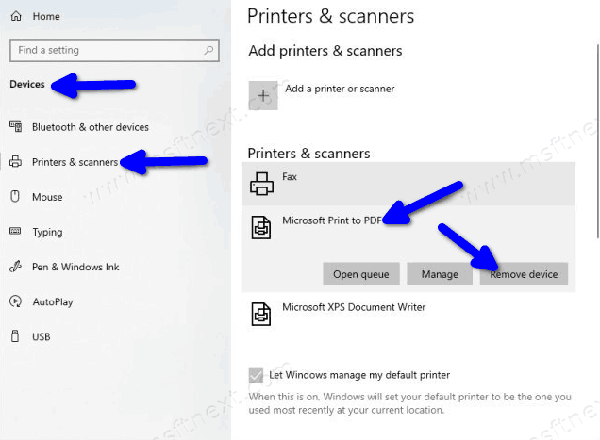Screen dimensions: 600x440
Task: Click the Microsoft XPS Document Writer icon
Action: 261,314
